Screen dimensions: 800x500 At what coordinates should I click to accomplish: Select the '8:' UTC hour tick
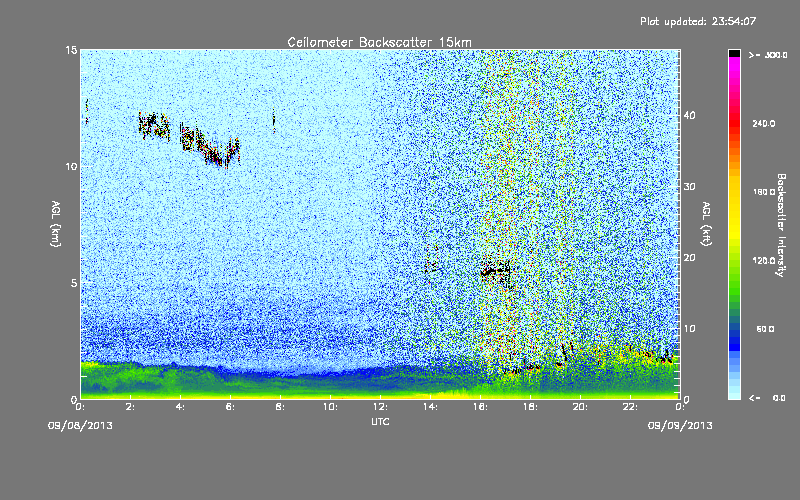pos(281,407)
